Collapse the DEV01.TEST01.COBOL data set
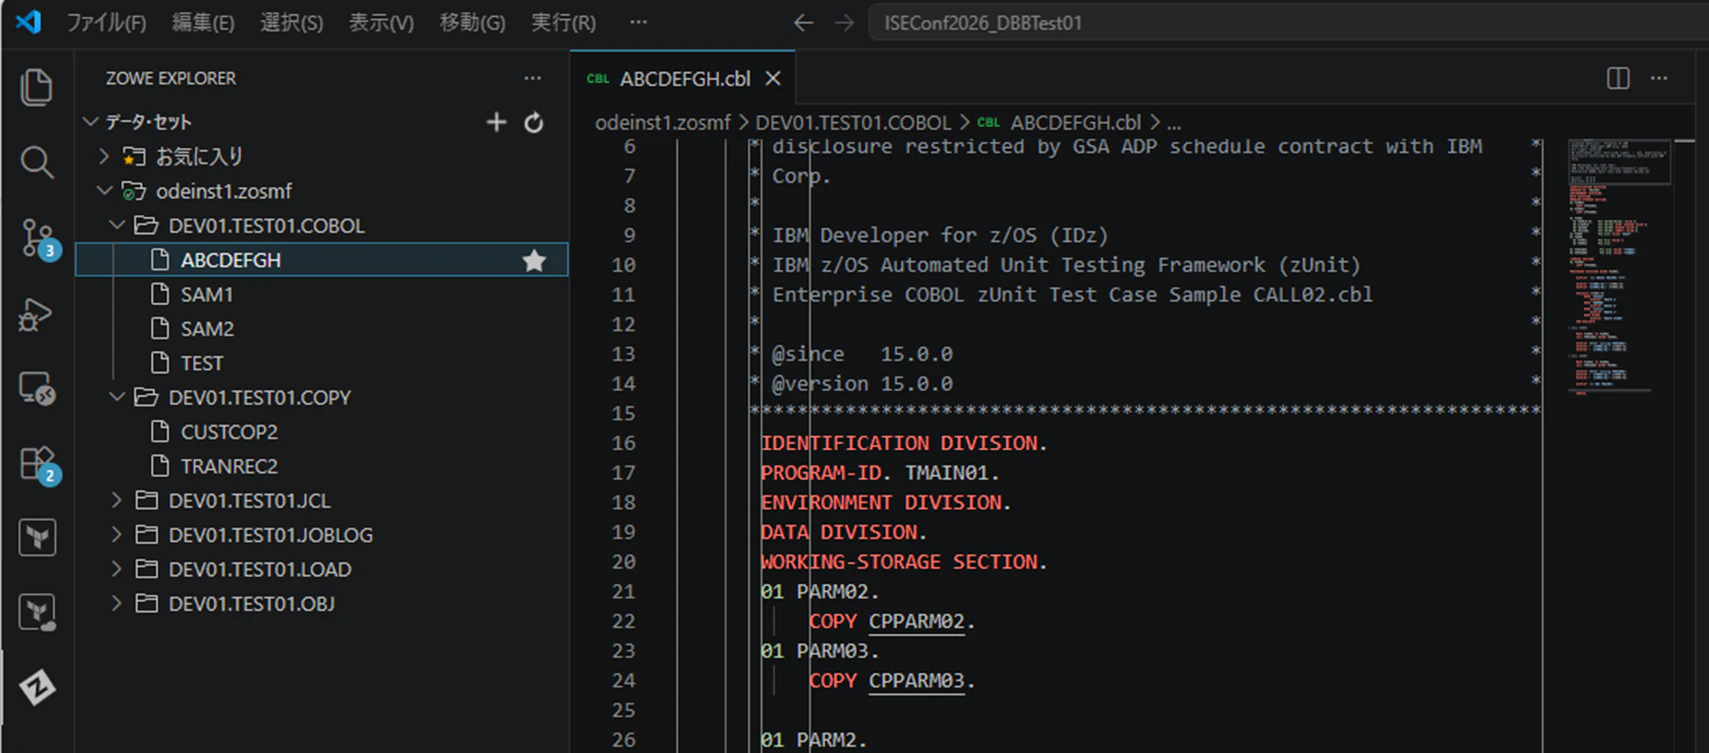 [x=117, y=225]
